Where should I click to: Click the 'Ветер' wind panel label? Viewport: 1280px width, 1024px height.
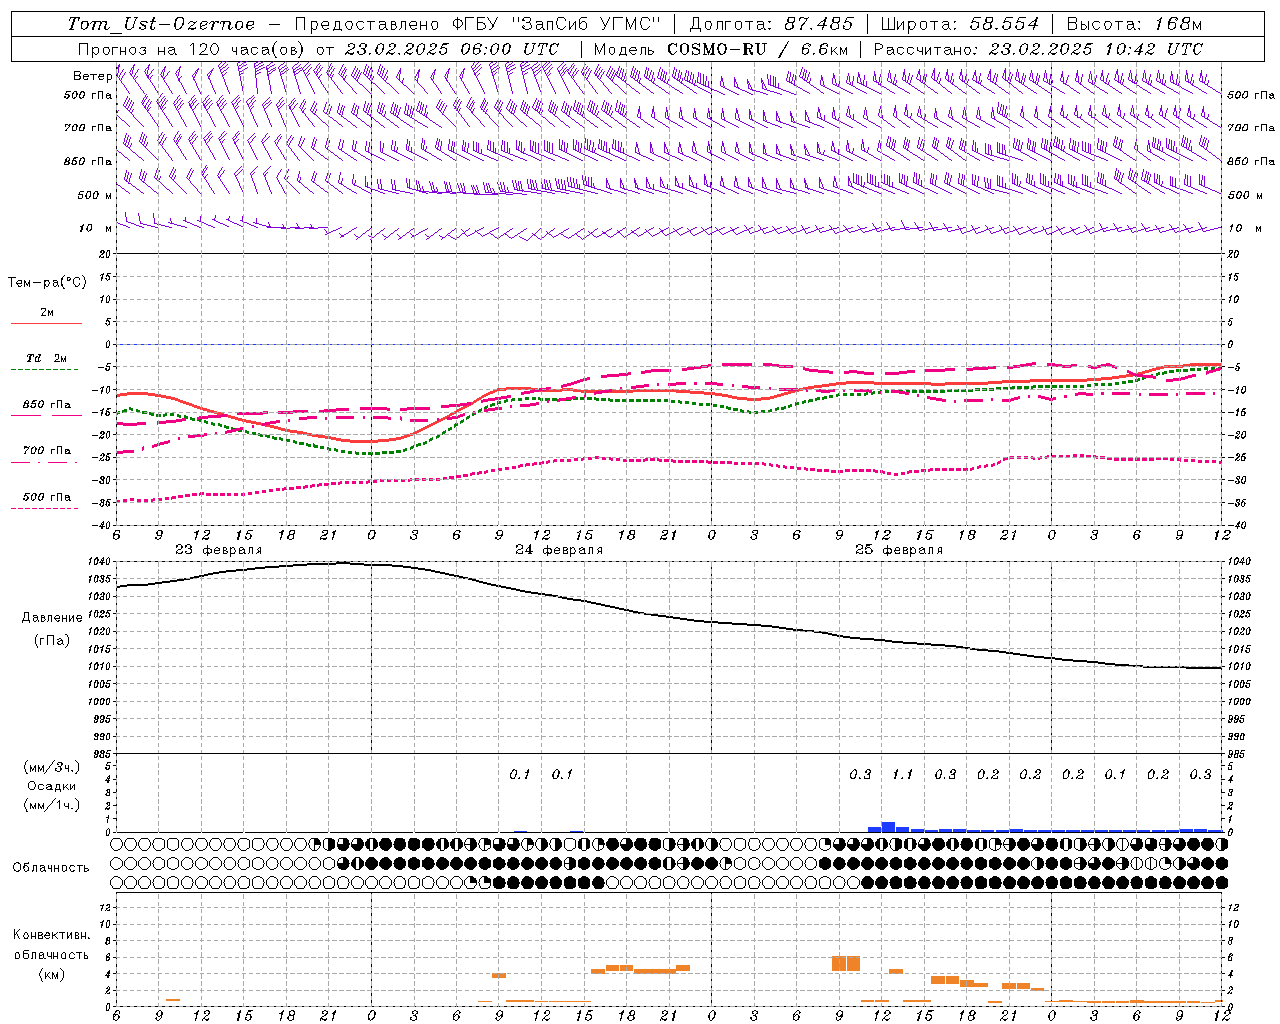coord(92,76)
